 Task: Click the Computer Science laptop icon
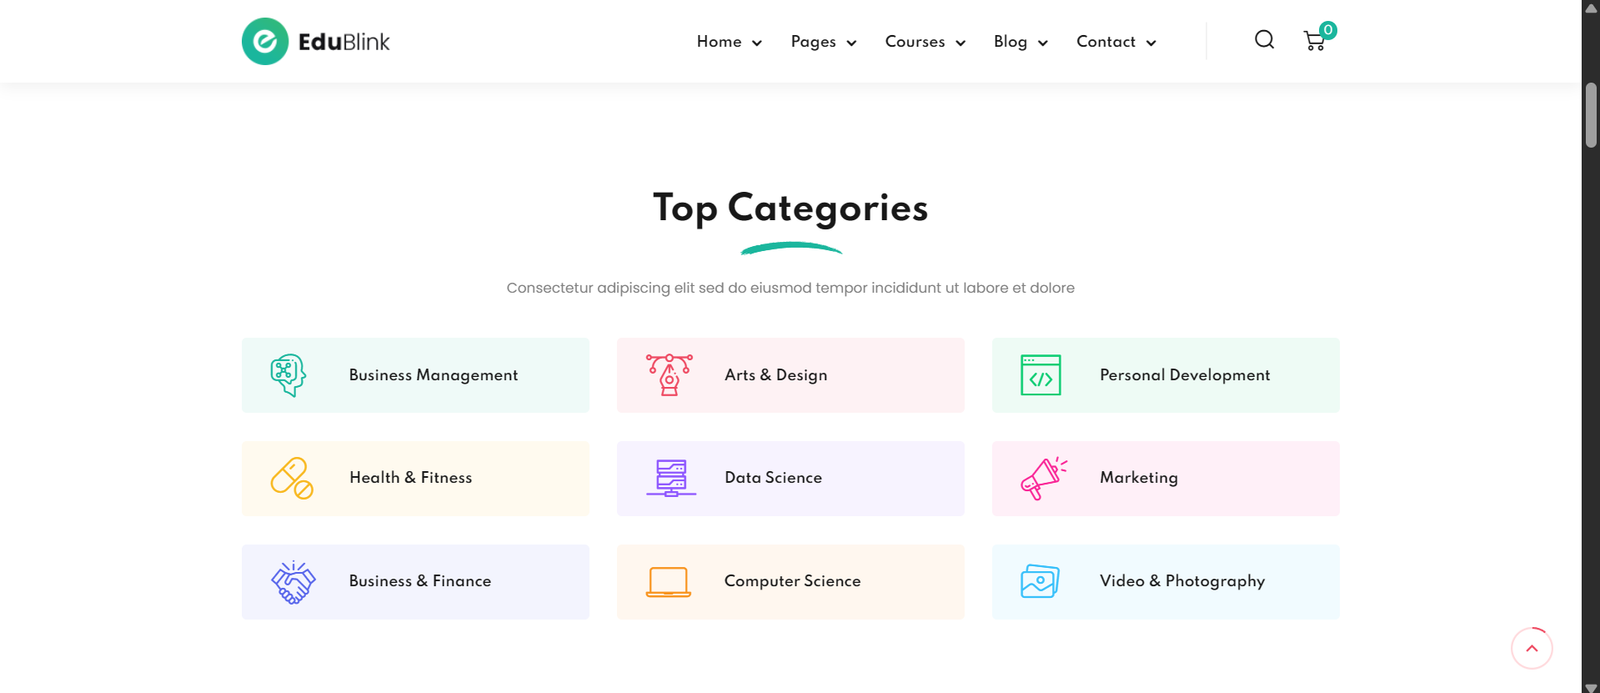[670, 581]
